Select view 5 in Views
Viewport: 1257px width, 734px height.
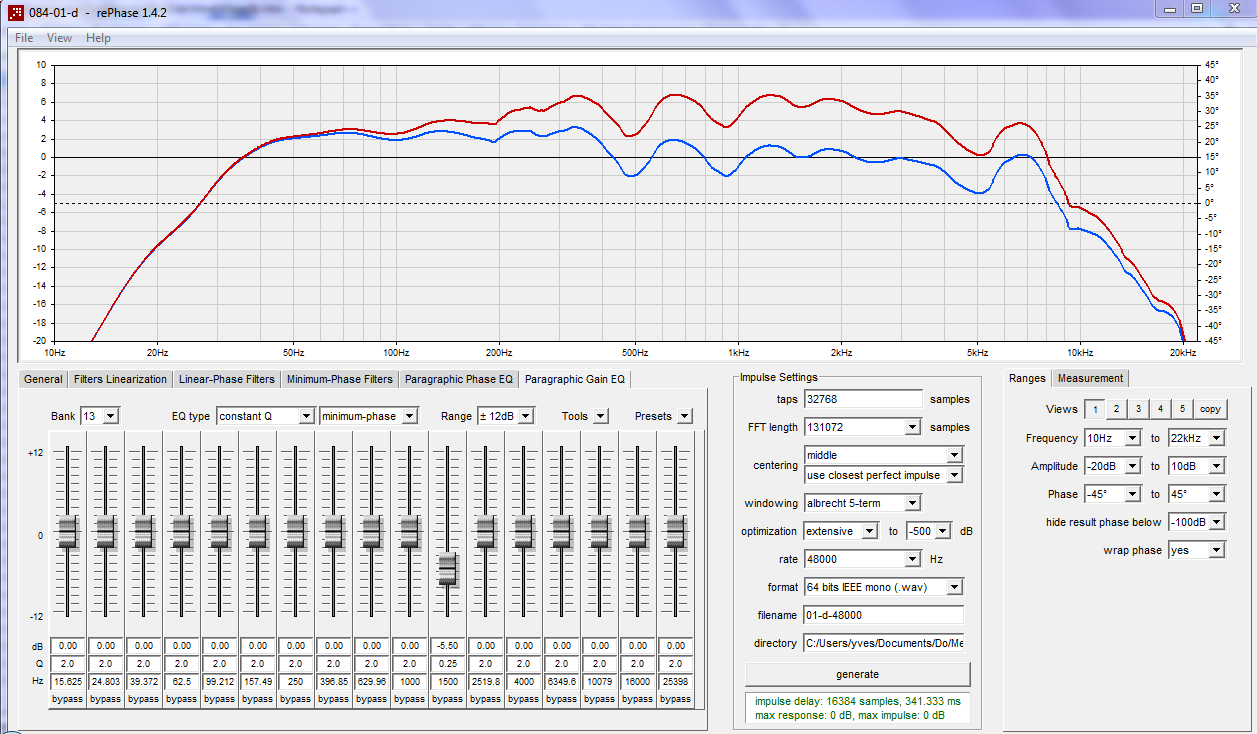point(1182,409)
